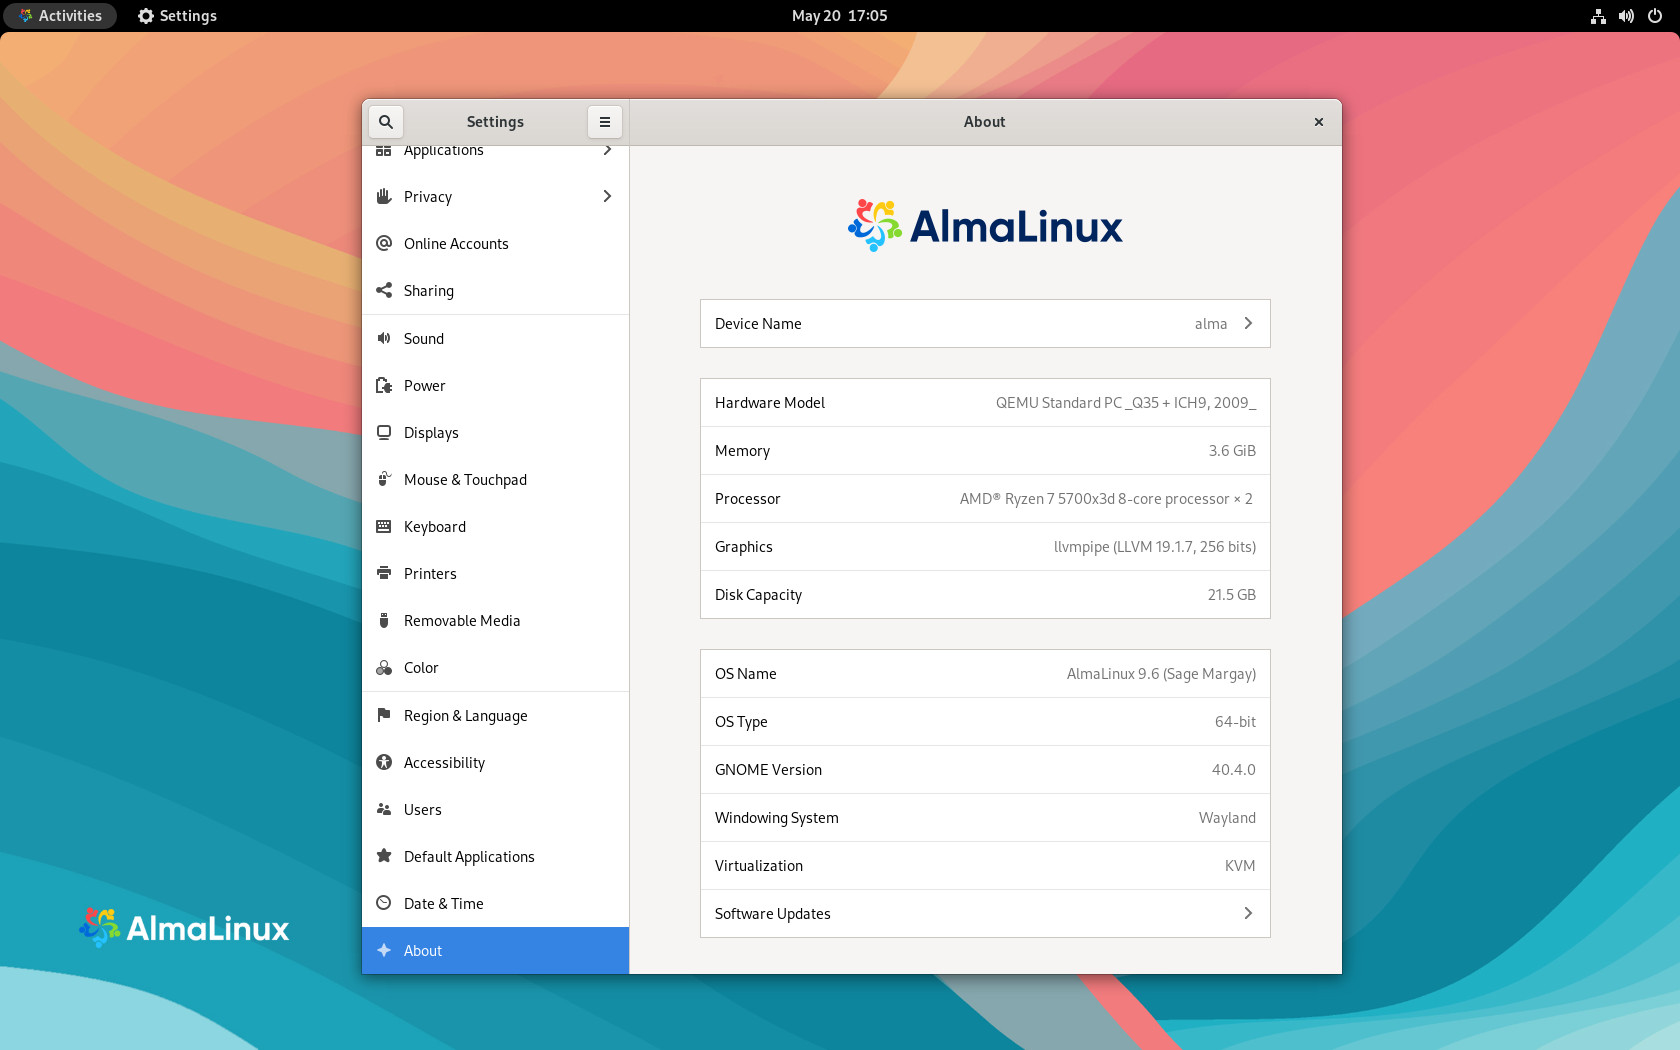Image resolution: width=1680 pixels, height=1050 pixels.
Task: Select the Keyboard panel label
Action: click(x=435, y=526)
